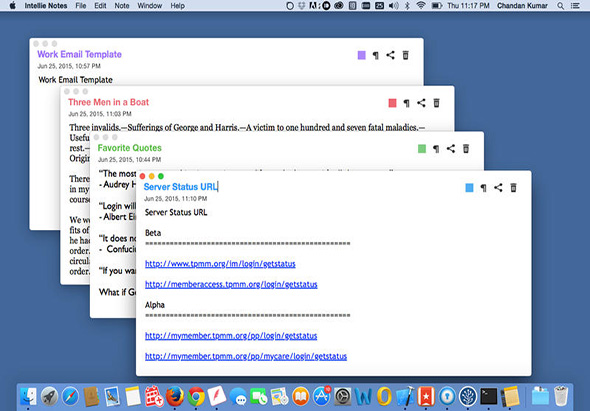Select the Three Men in a Boat title

pos(108,102)
